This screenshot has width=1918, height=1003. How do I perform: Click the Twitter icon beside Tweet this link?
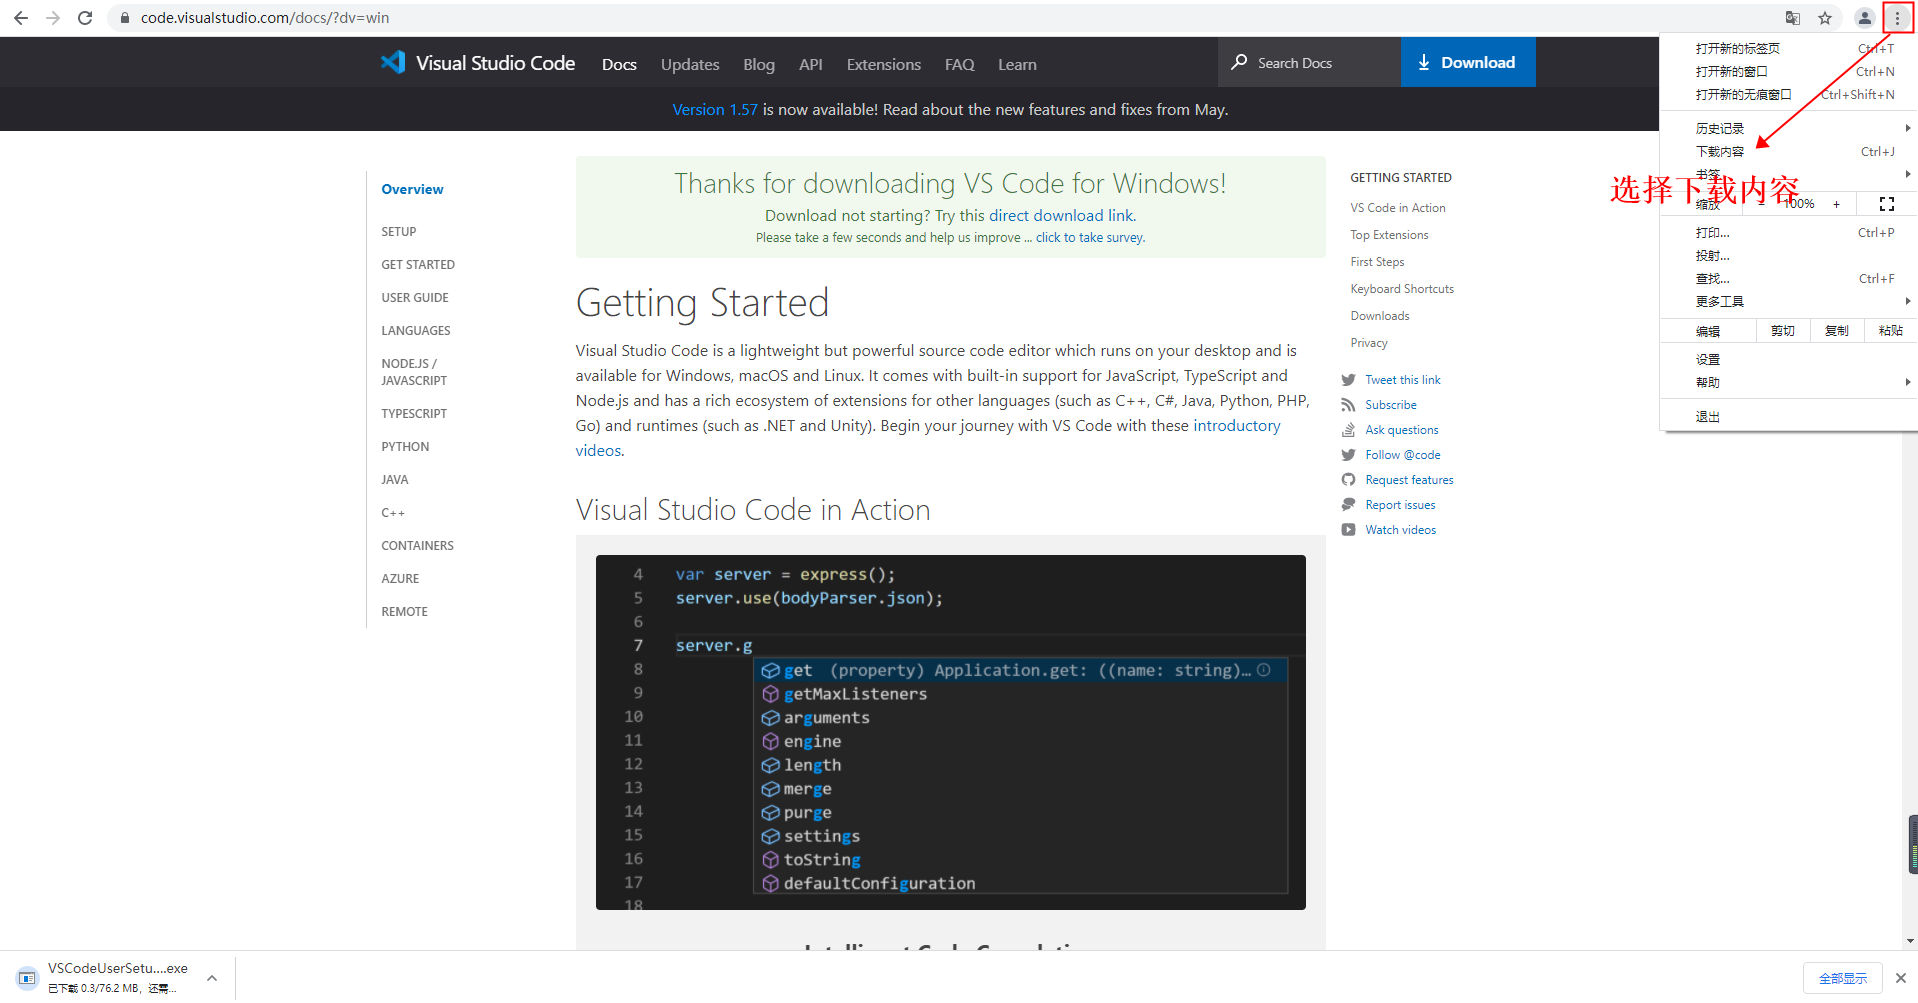coord(1348,380)
